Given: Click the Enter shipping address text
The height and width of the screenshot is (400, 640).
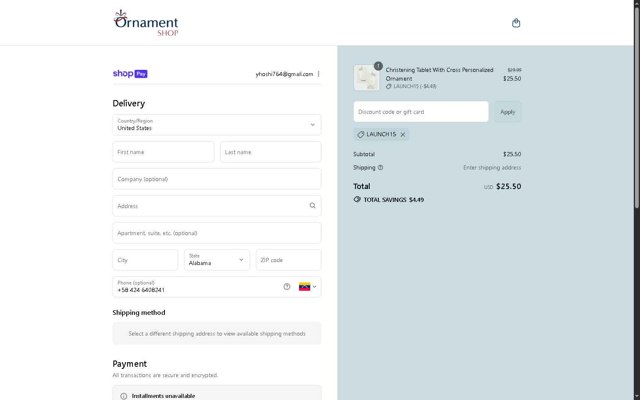Looking at the screenshot, I should click(x=492, y=167).
